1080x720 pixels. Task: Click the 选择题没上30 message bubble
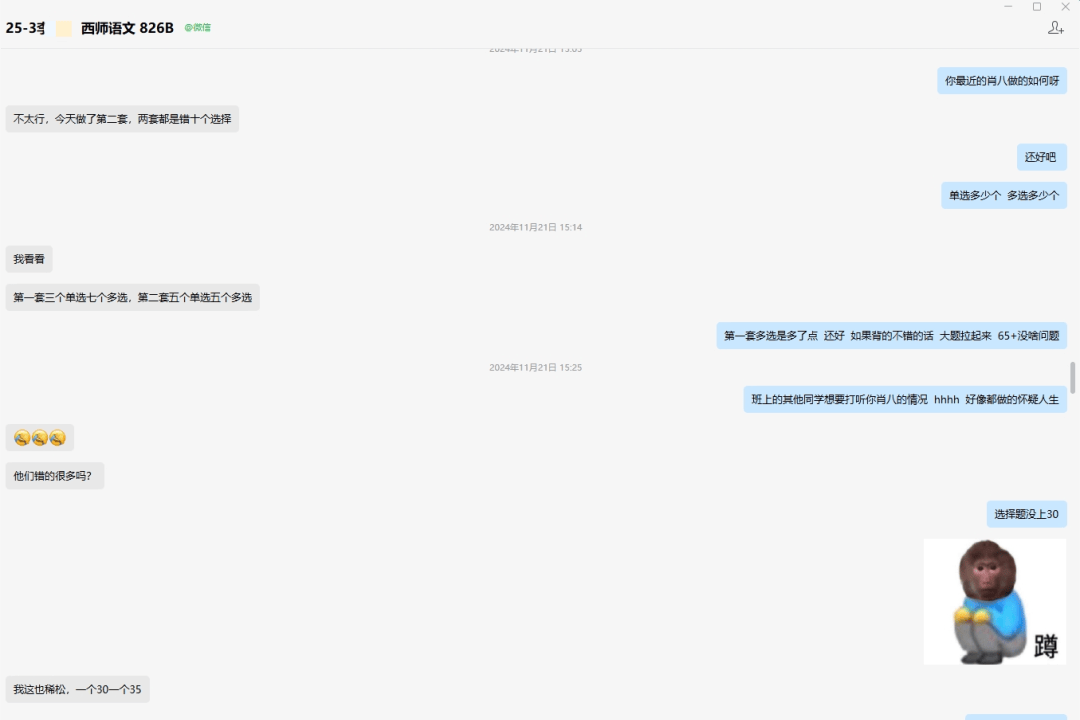pyautogui.click(x=1026, y=514)
